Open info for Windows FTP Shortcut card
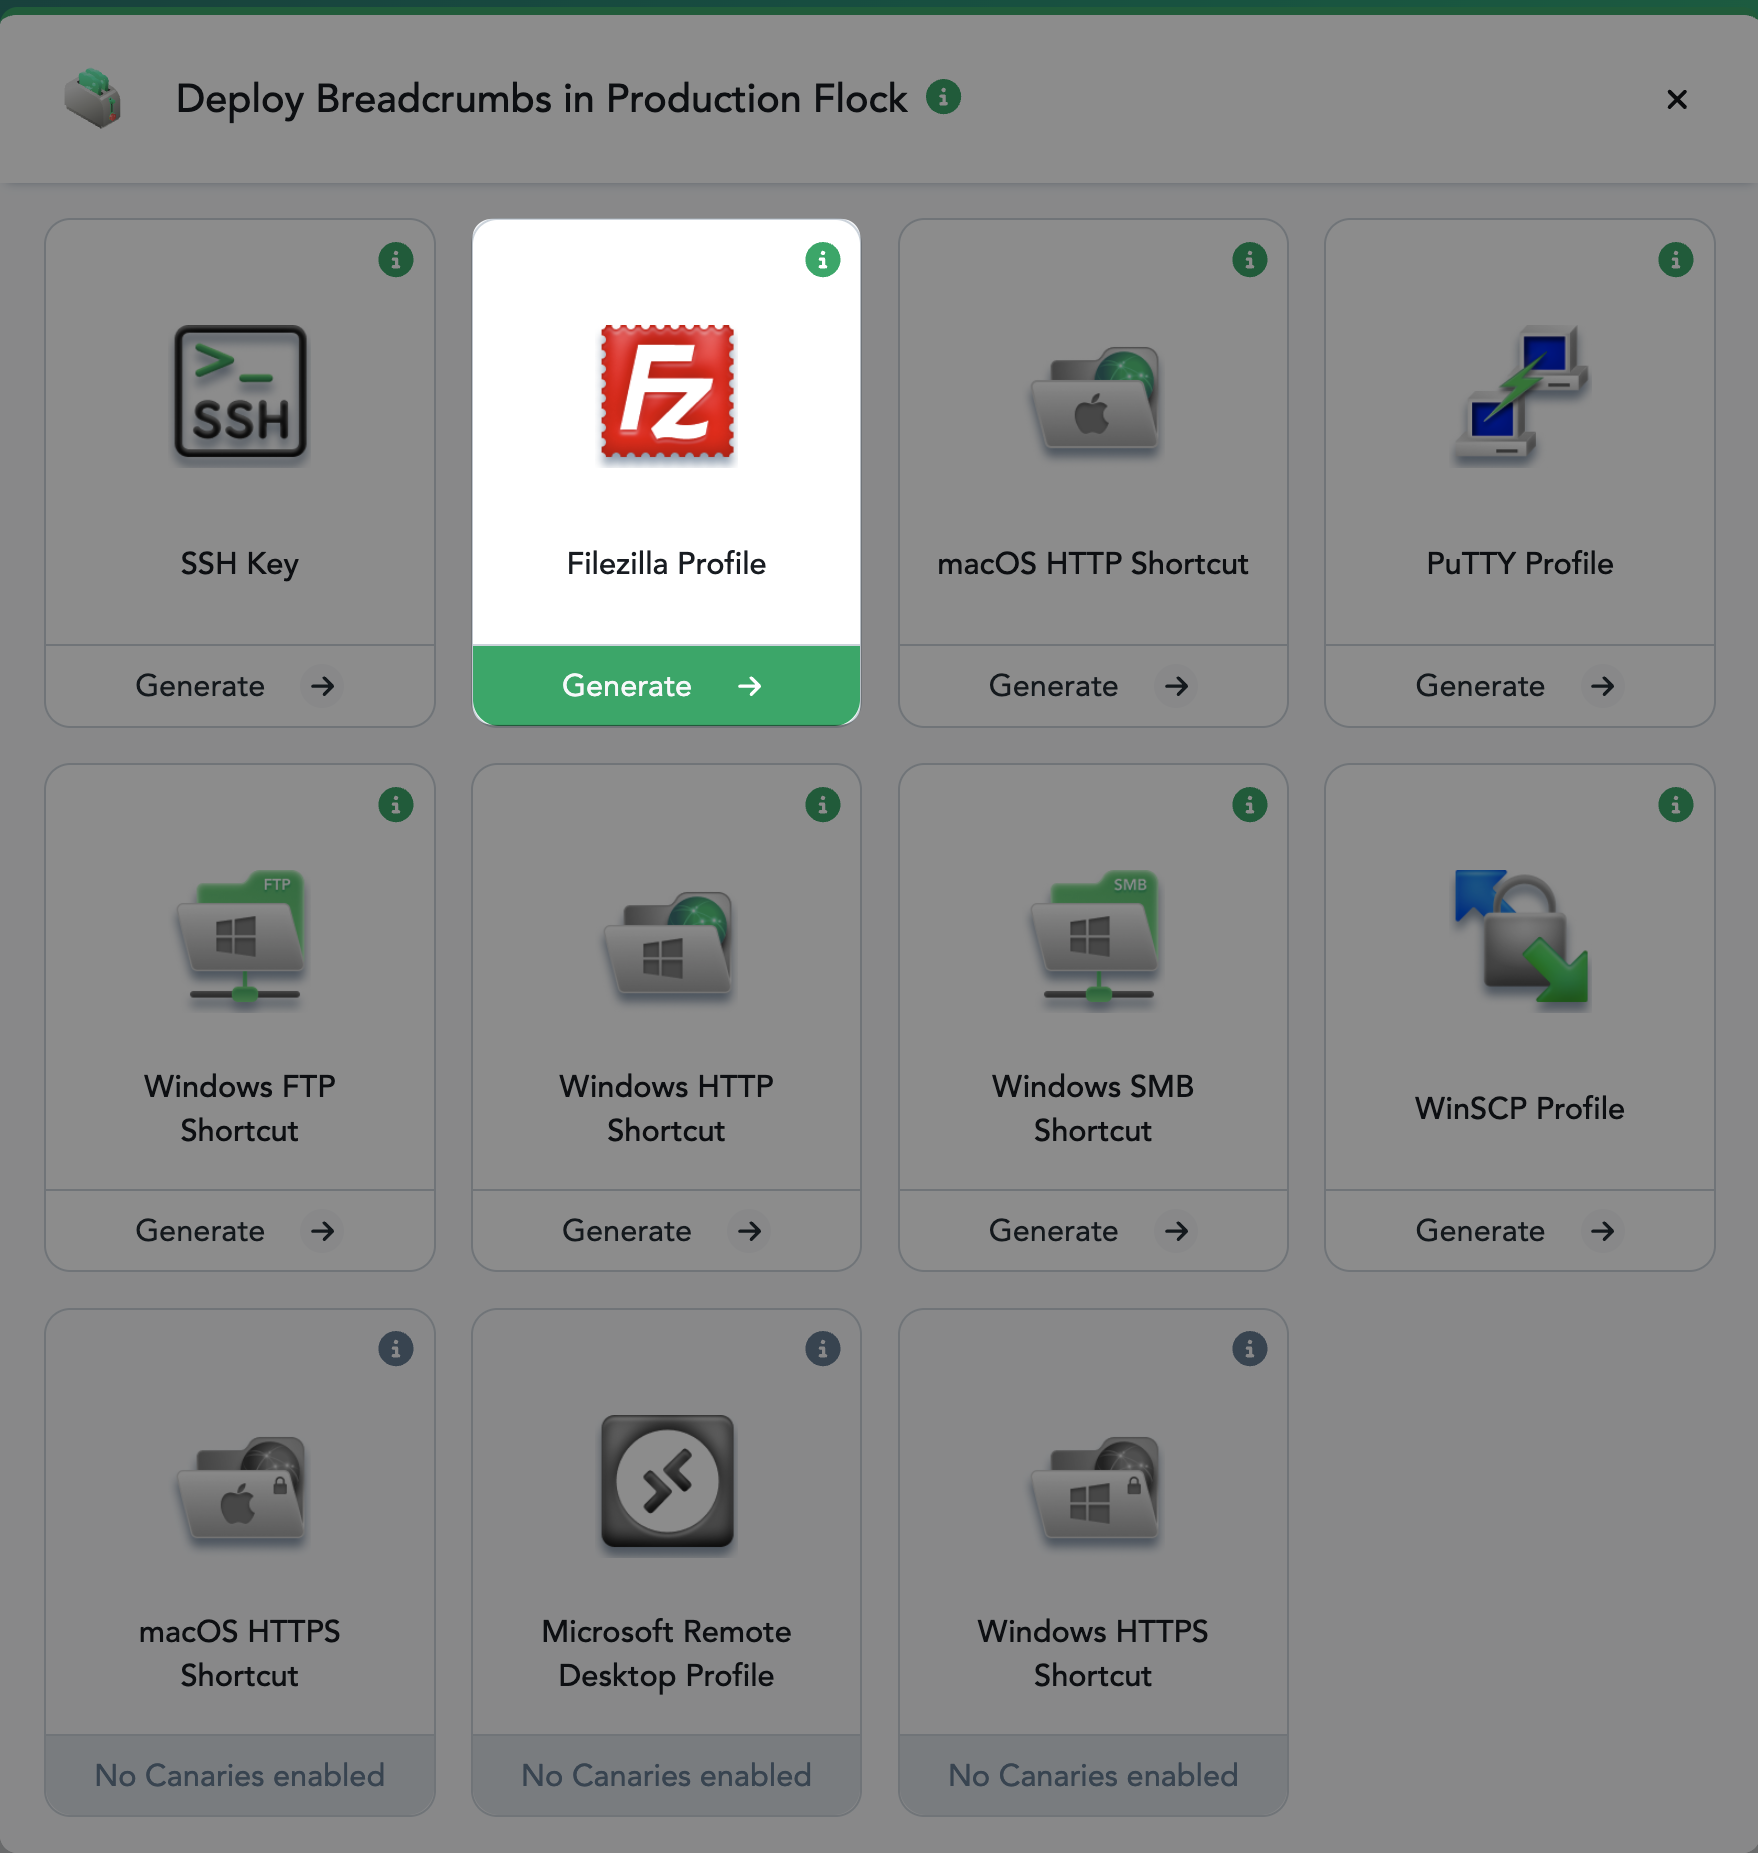 point(396,805)
